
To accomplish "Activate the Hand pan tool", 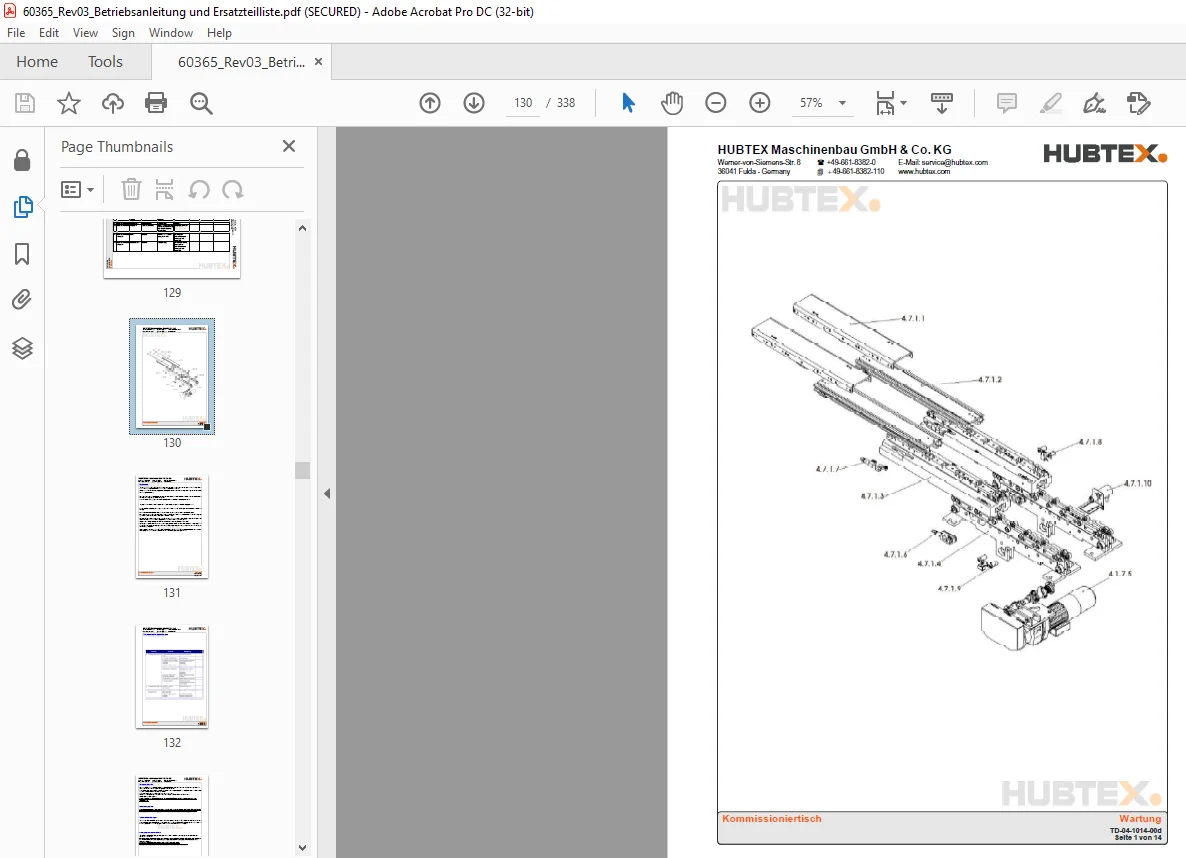I will [x=672, y=103].
